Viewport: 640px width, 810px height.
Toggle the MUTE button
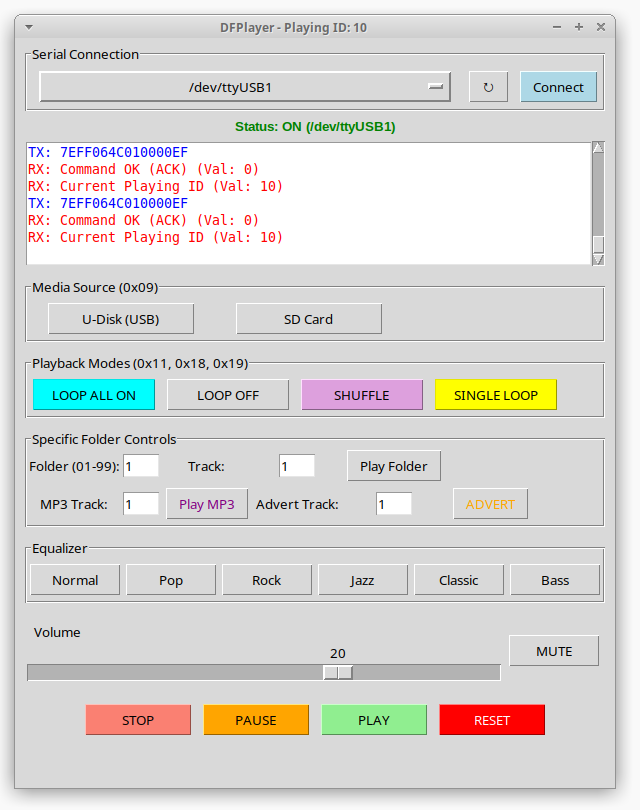(554, 651)
